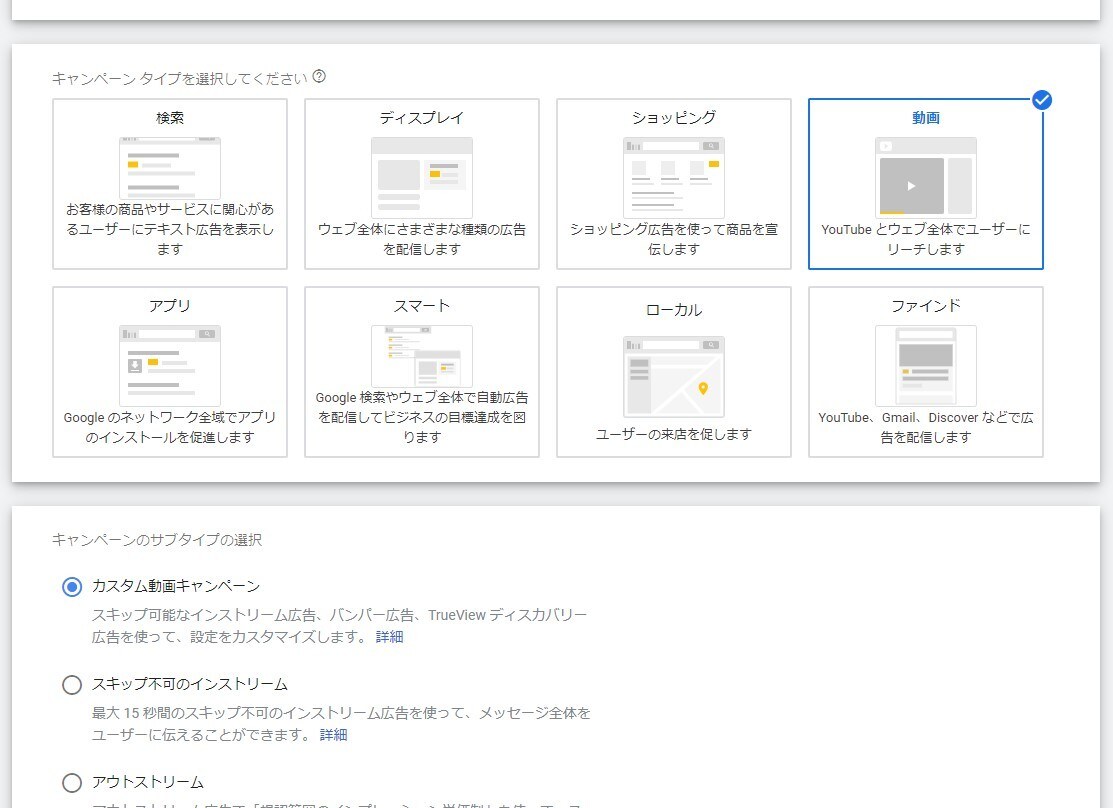The height and width of the screenshot is (808, 1113).
Task: Choose アウトストリーム radio button
Action: pyautogui.click(x=72, y=783)
